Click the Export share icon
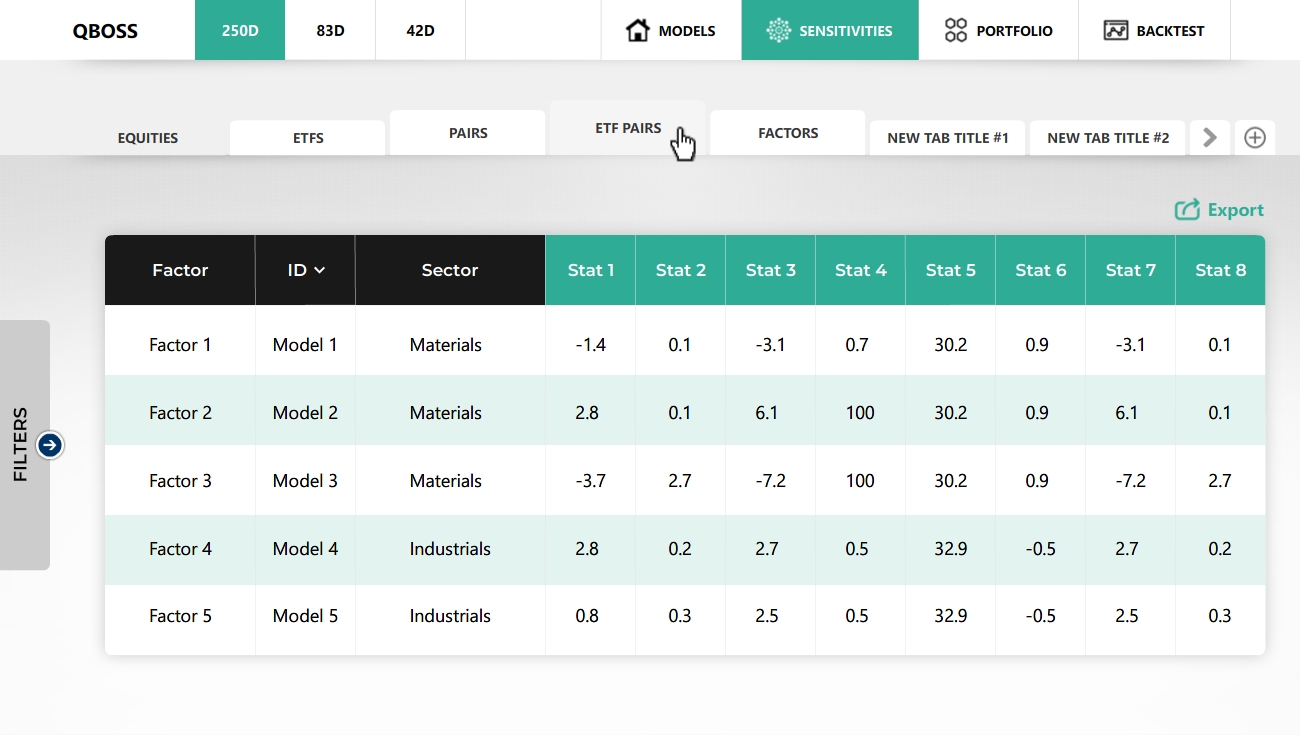This screenshot has height=735, width=1300. [1187, 210]
